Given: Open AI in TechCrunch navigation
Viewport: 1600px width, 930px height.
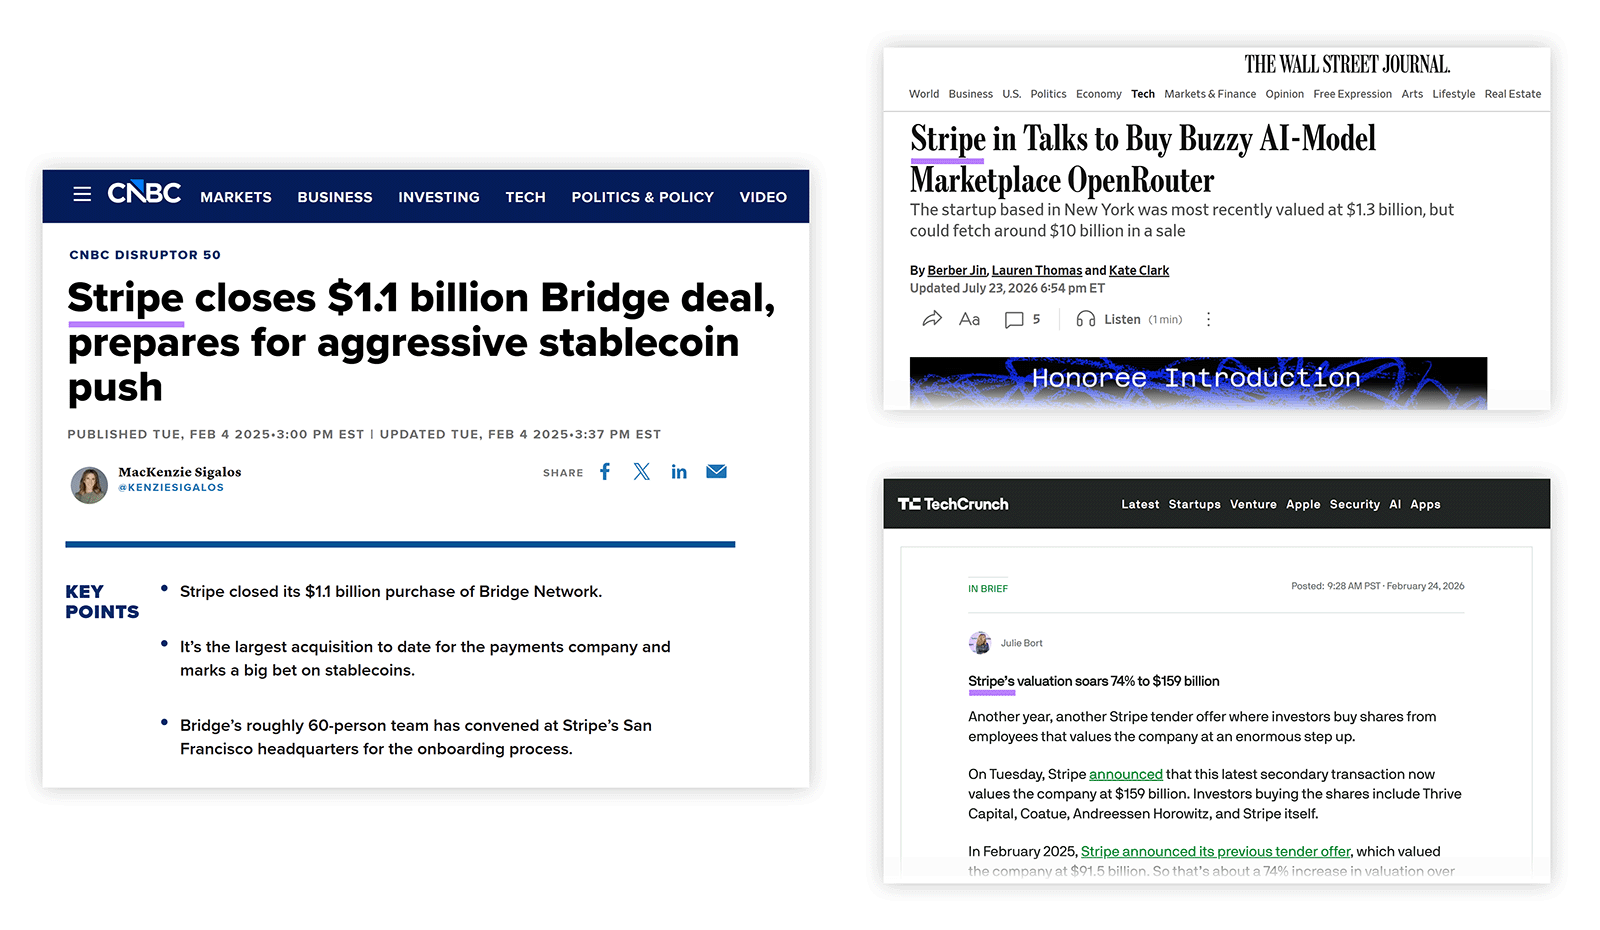Looking at the screenshot, I should (x=1395, y=504).
